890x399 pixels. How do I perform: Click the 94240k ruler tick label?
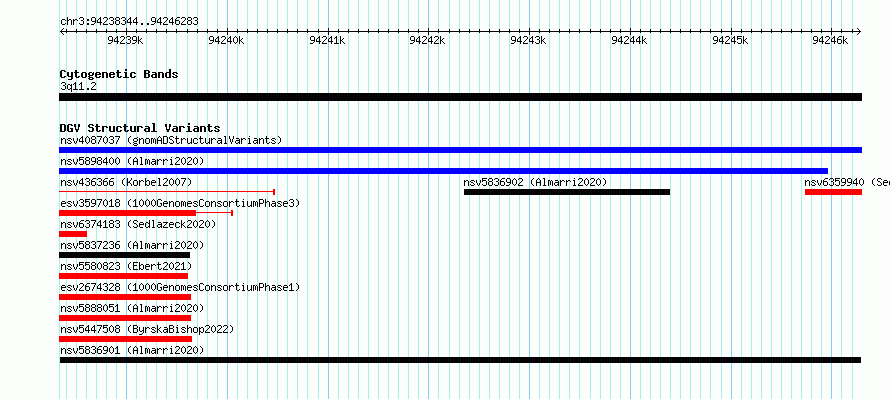(x=226, y=40)
